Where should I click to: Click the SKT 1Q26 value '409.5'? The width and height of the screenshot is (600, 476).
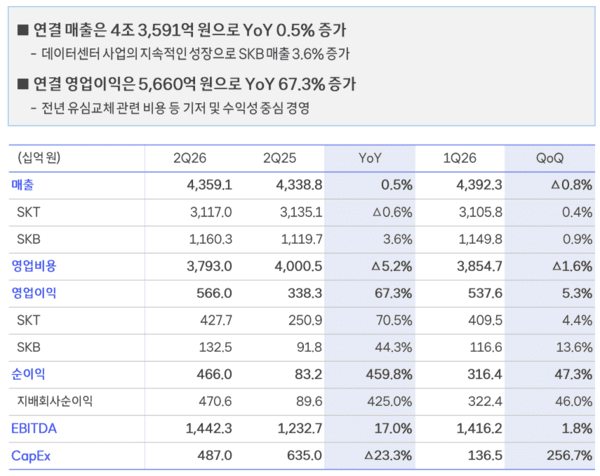point(485,321)
